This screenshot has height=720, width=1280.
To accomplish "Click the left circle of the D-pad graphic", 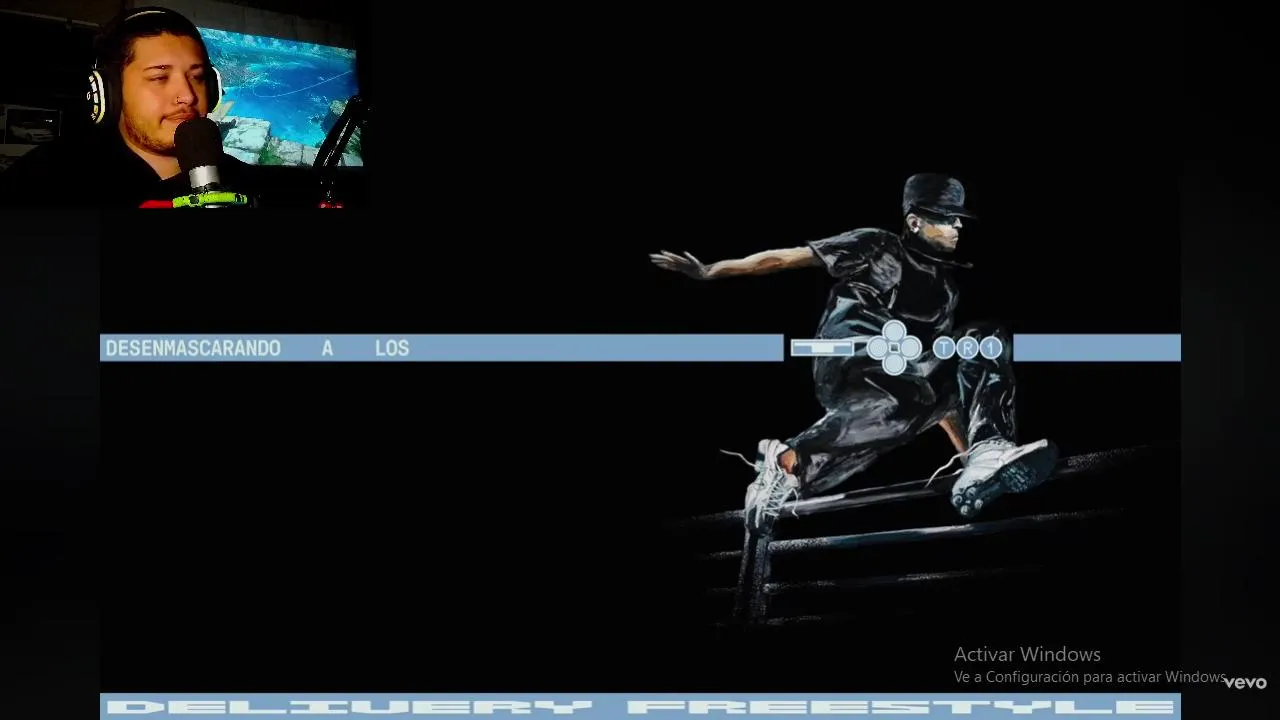I will (x=878, y=348).
